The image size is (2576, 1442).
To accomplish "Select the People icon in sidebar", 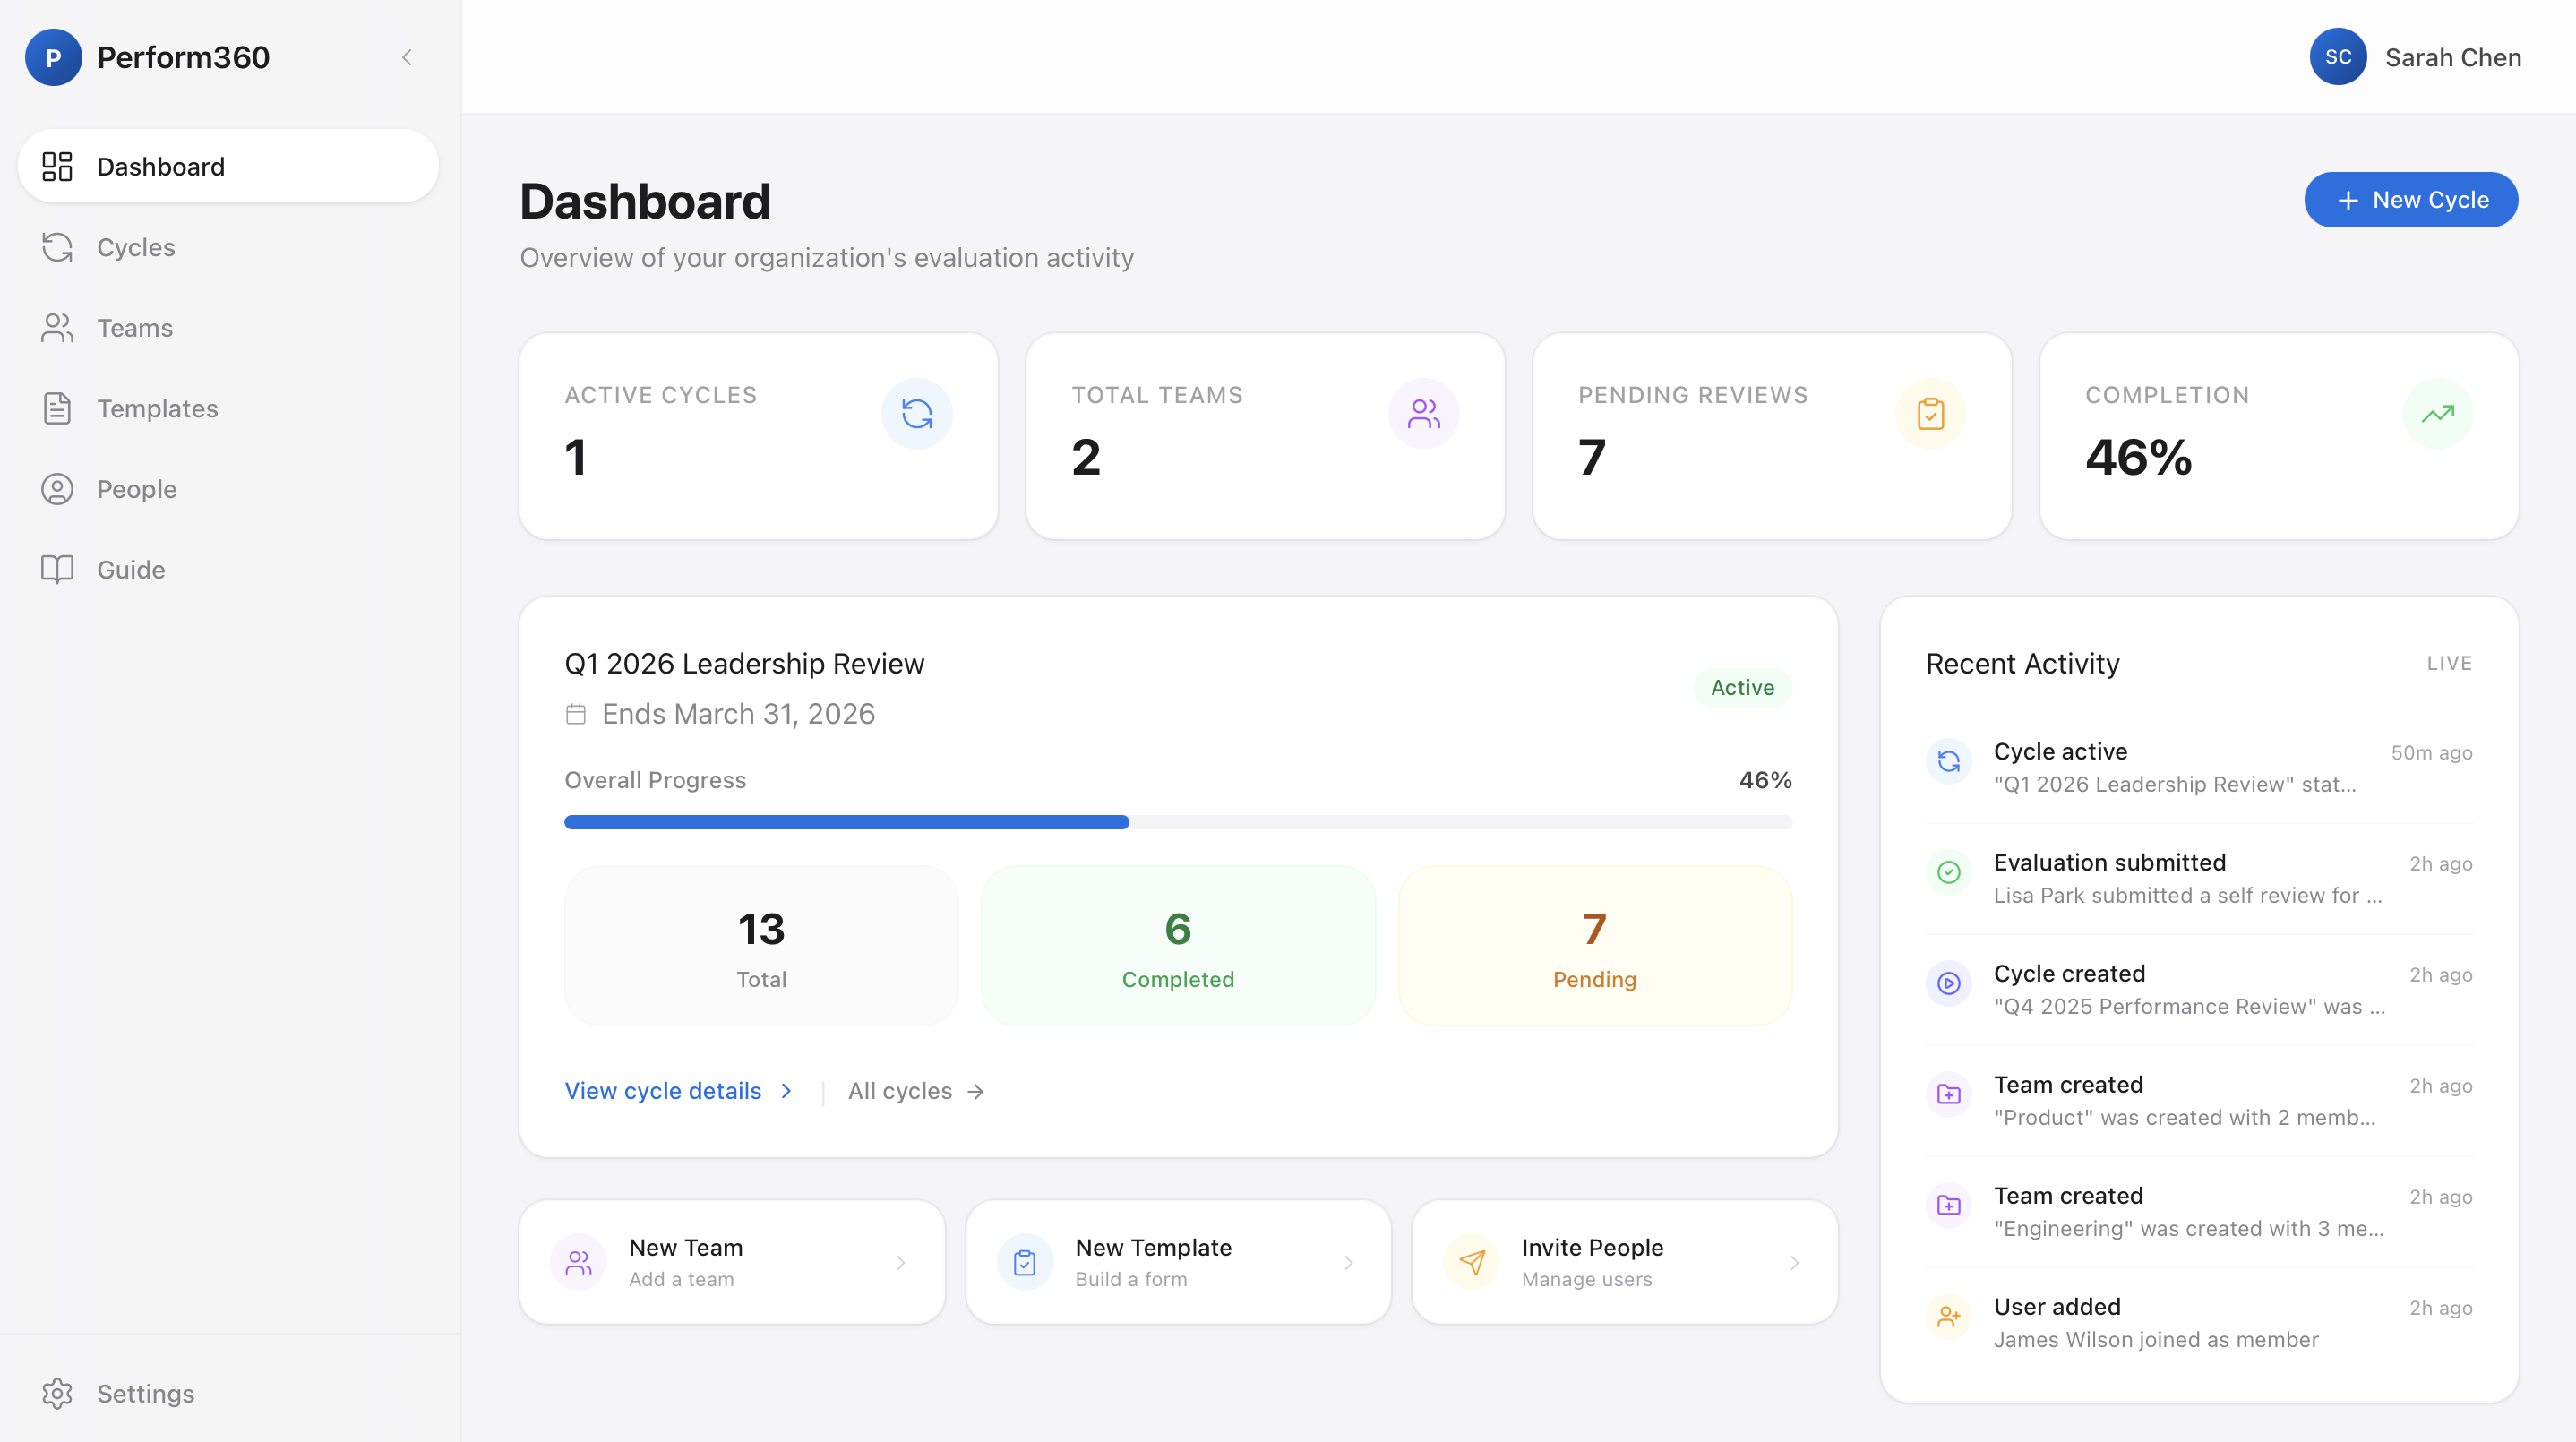I will coord(57,489).
